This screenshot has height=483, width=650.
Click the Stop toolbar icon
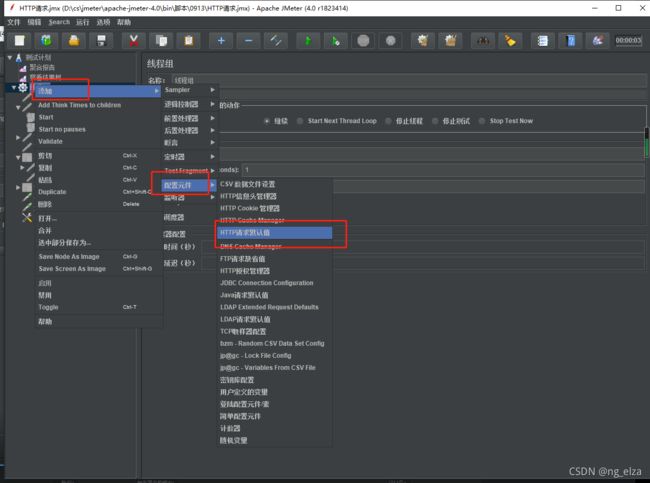click(x=363, y=41)
